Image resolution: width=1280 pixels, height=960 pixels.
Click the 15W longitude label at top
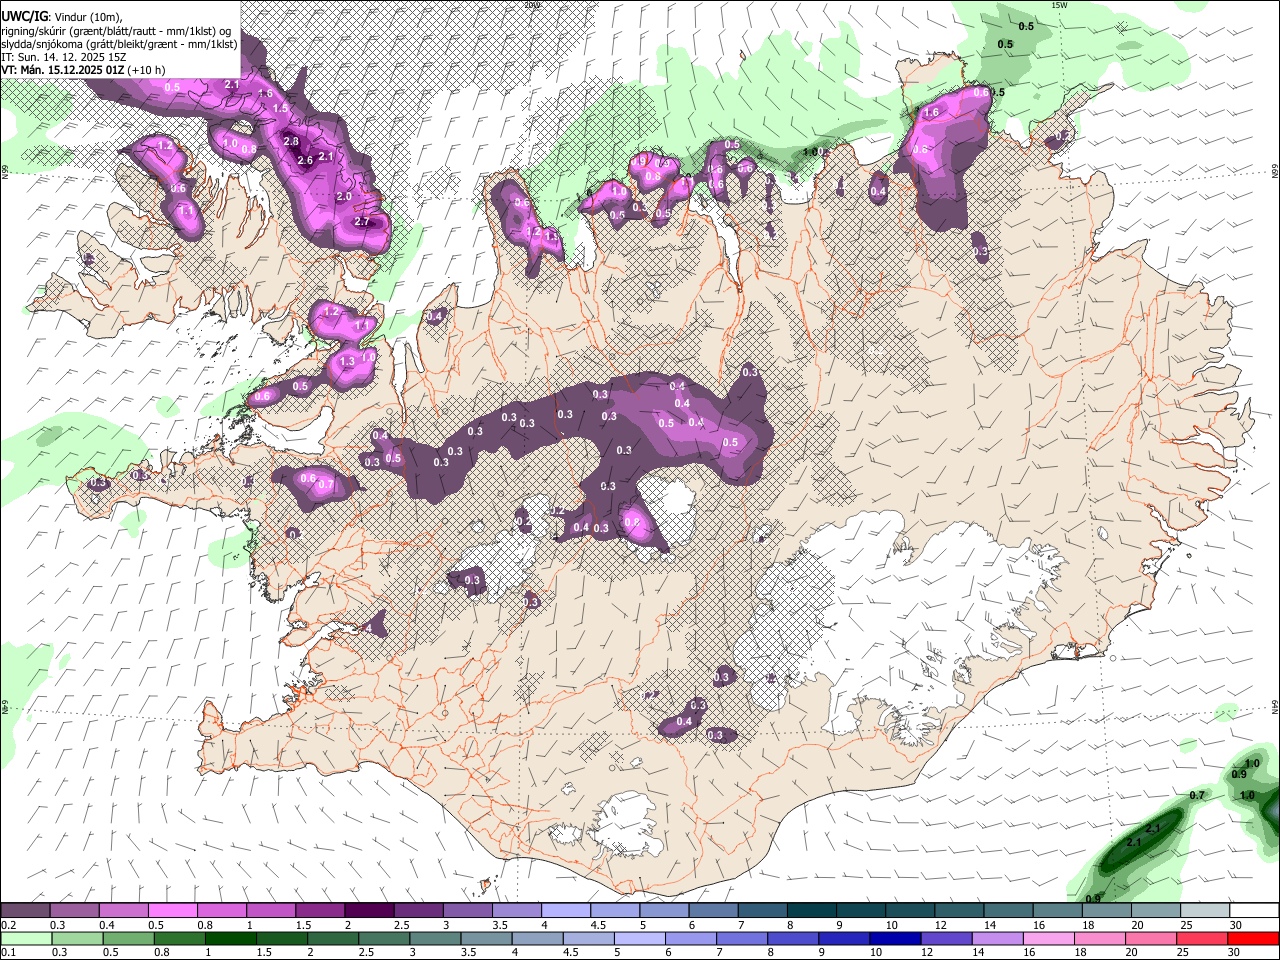(x=1058, y=5)
